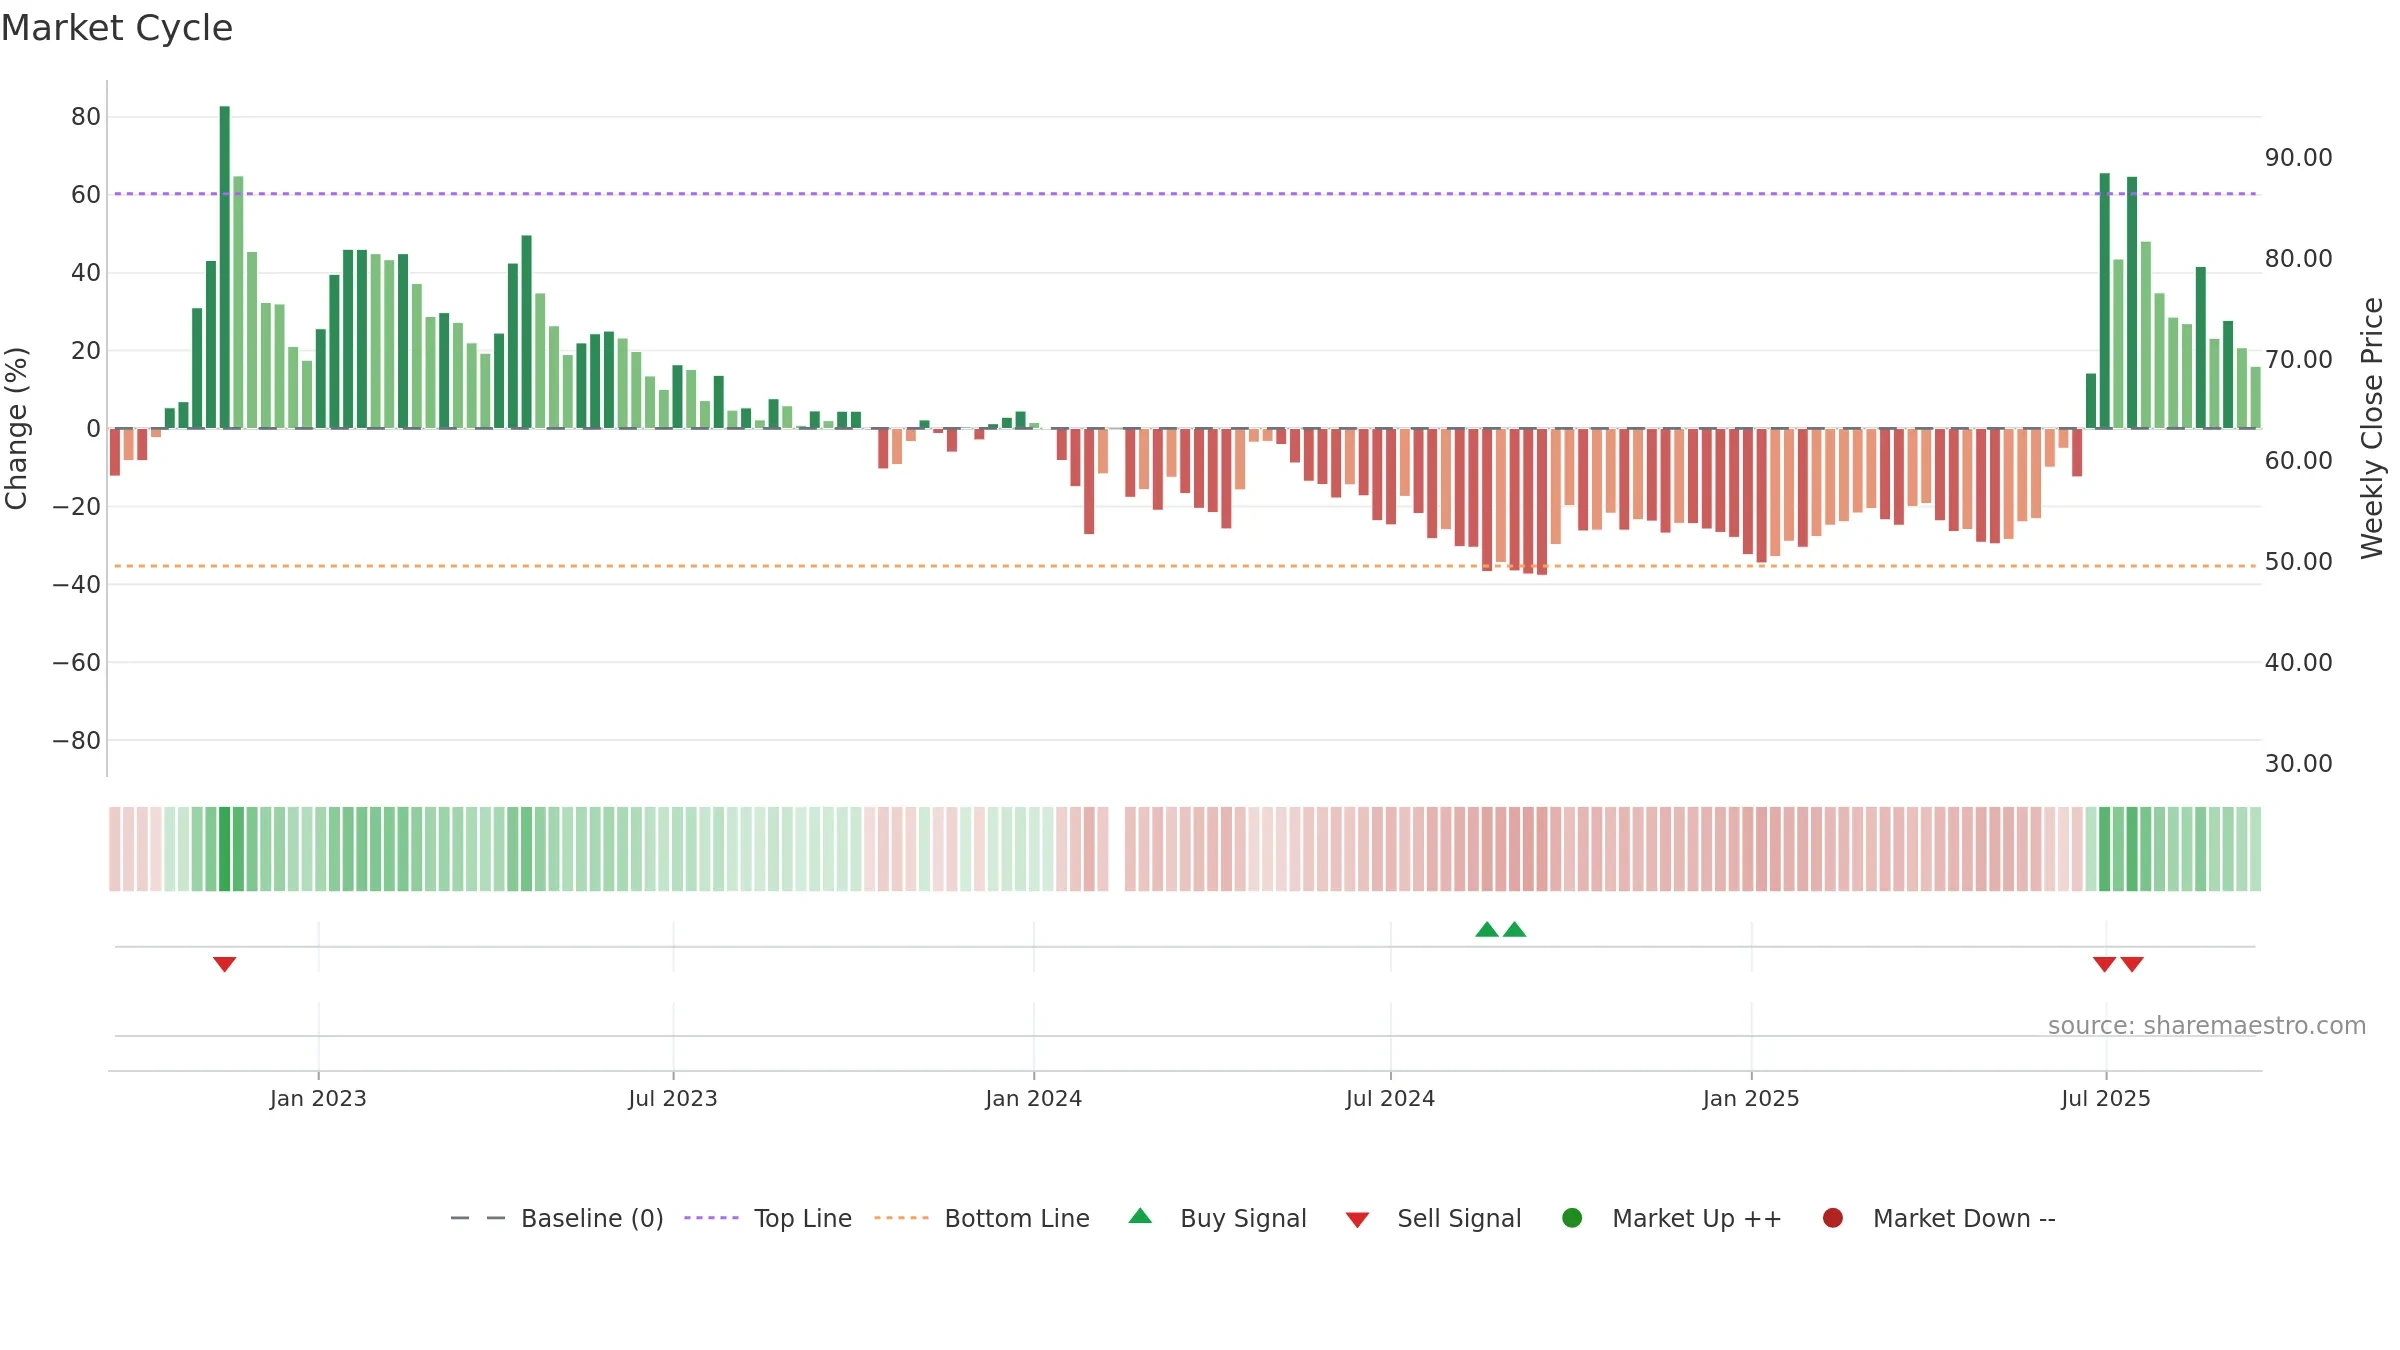Select the earlier sell signal marker near Jul 2025
2400x1350 pixels.
pos(2104,964)
